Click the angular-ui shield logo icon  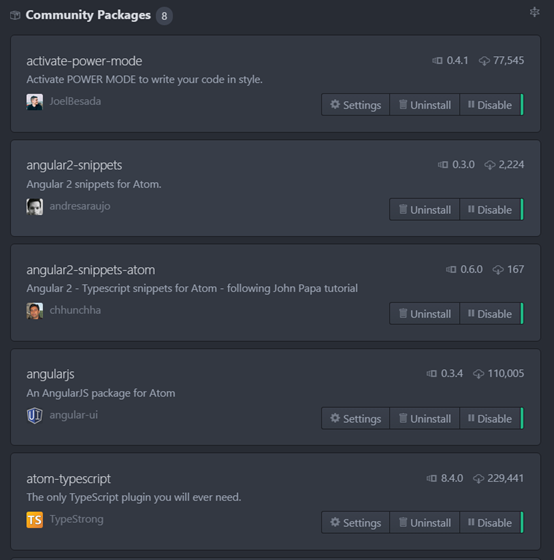tap(35, 416)
